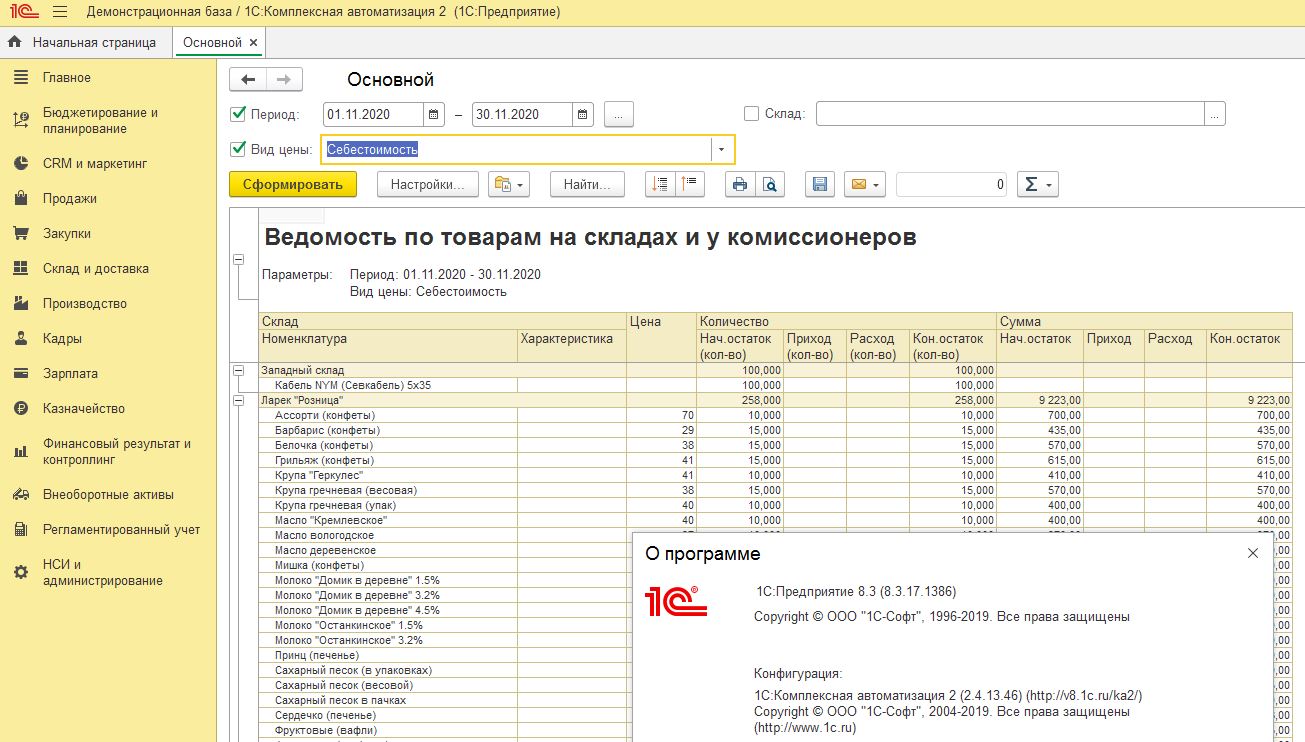This screenshot has height=742, width=1305.
Task: Click the forward arrow navigation button
Action: tap(284, 80)
